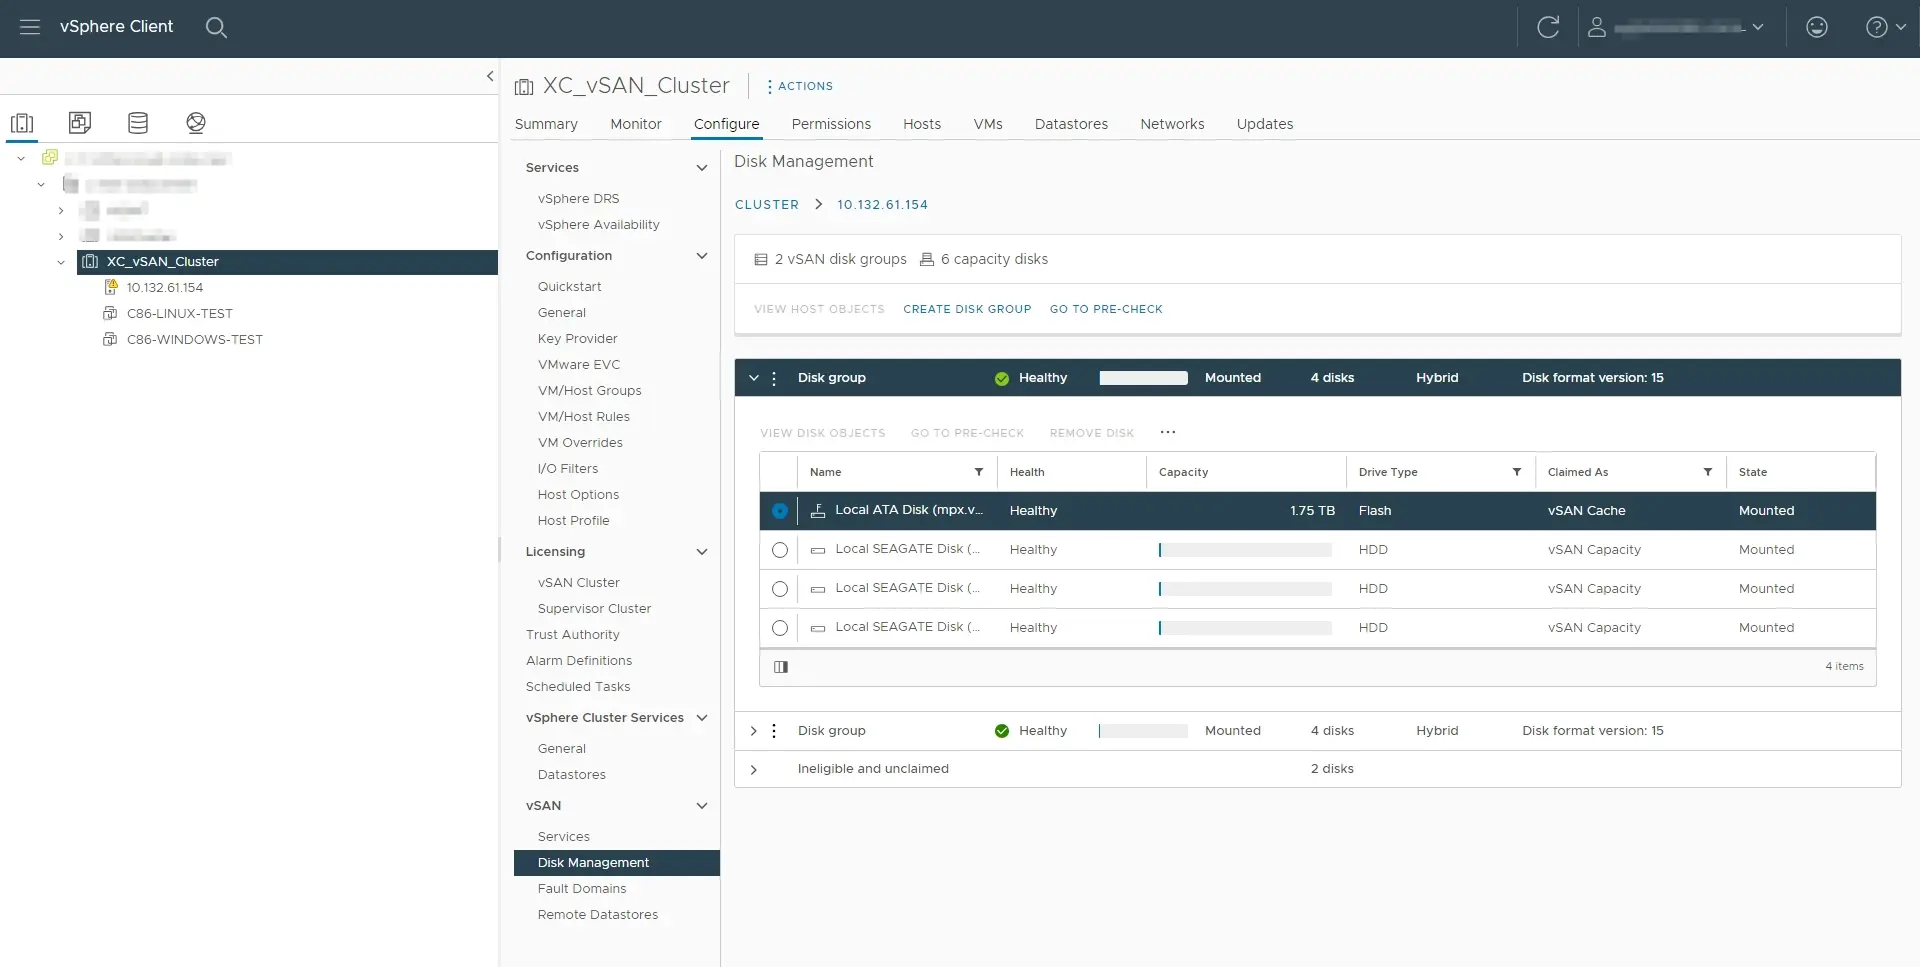The image size is (1920, 967).
Task: Expand the Ineligible and unclaimed row
Action: point(754,769)
